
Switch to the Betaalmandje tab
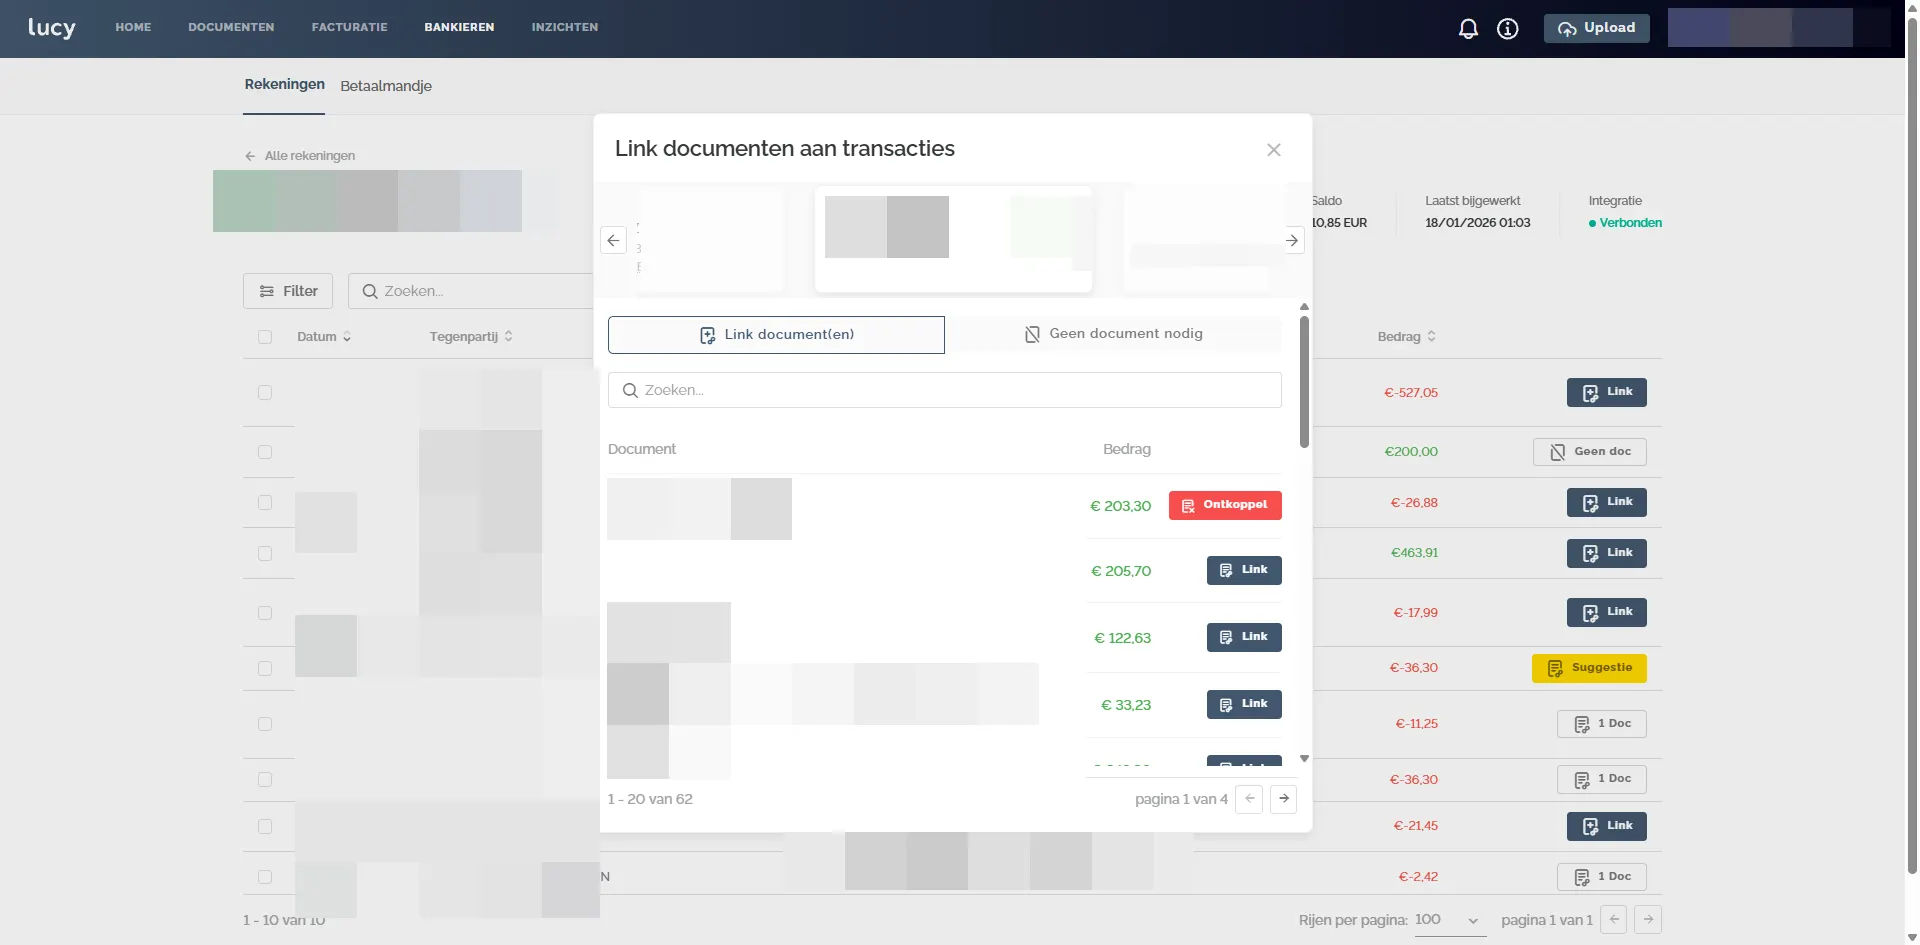coord(386,86)
